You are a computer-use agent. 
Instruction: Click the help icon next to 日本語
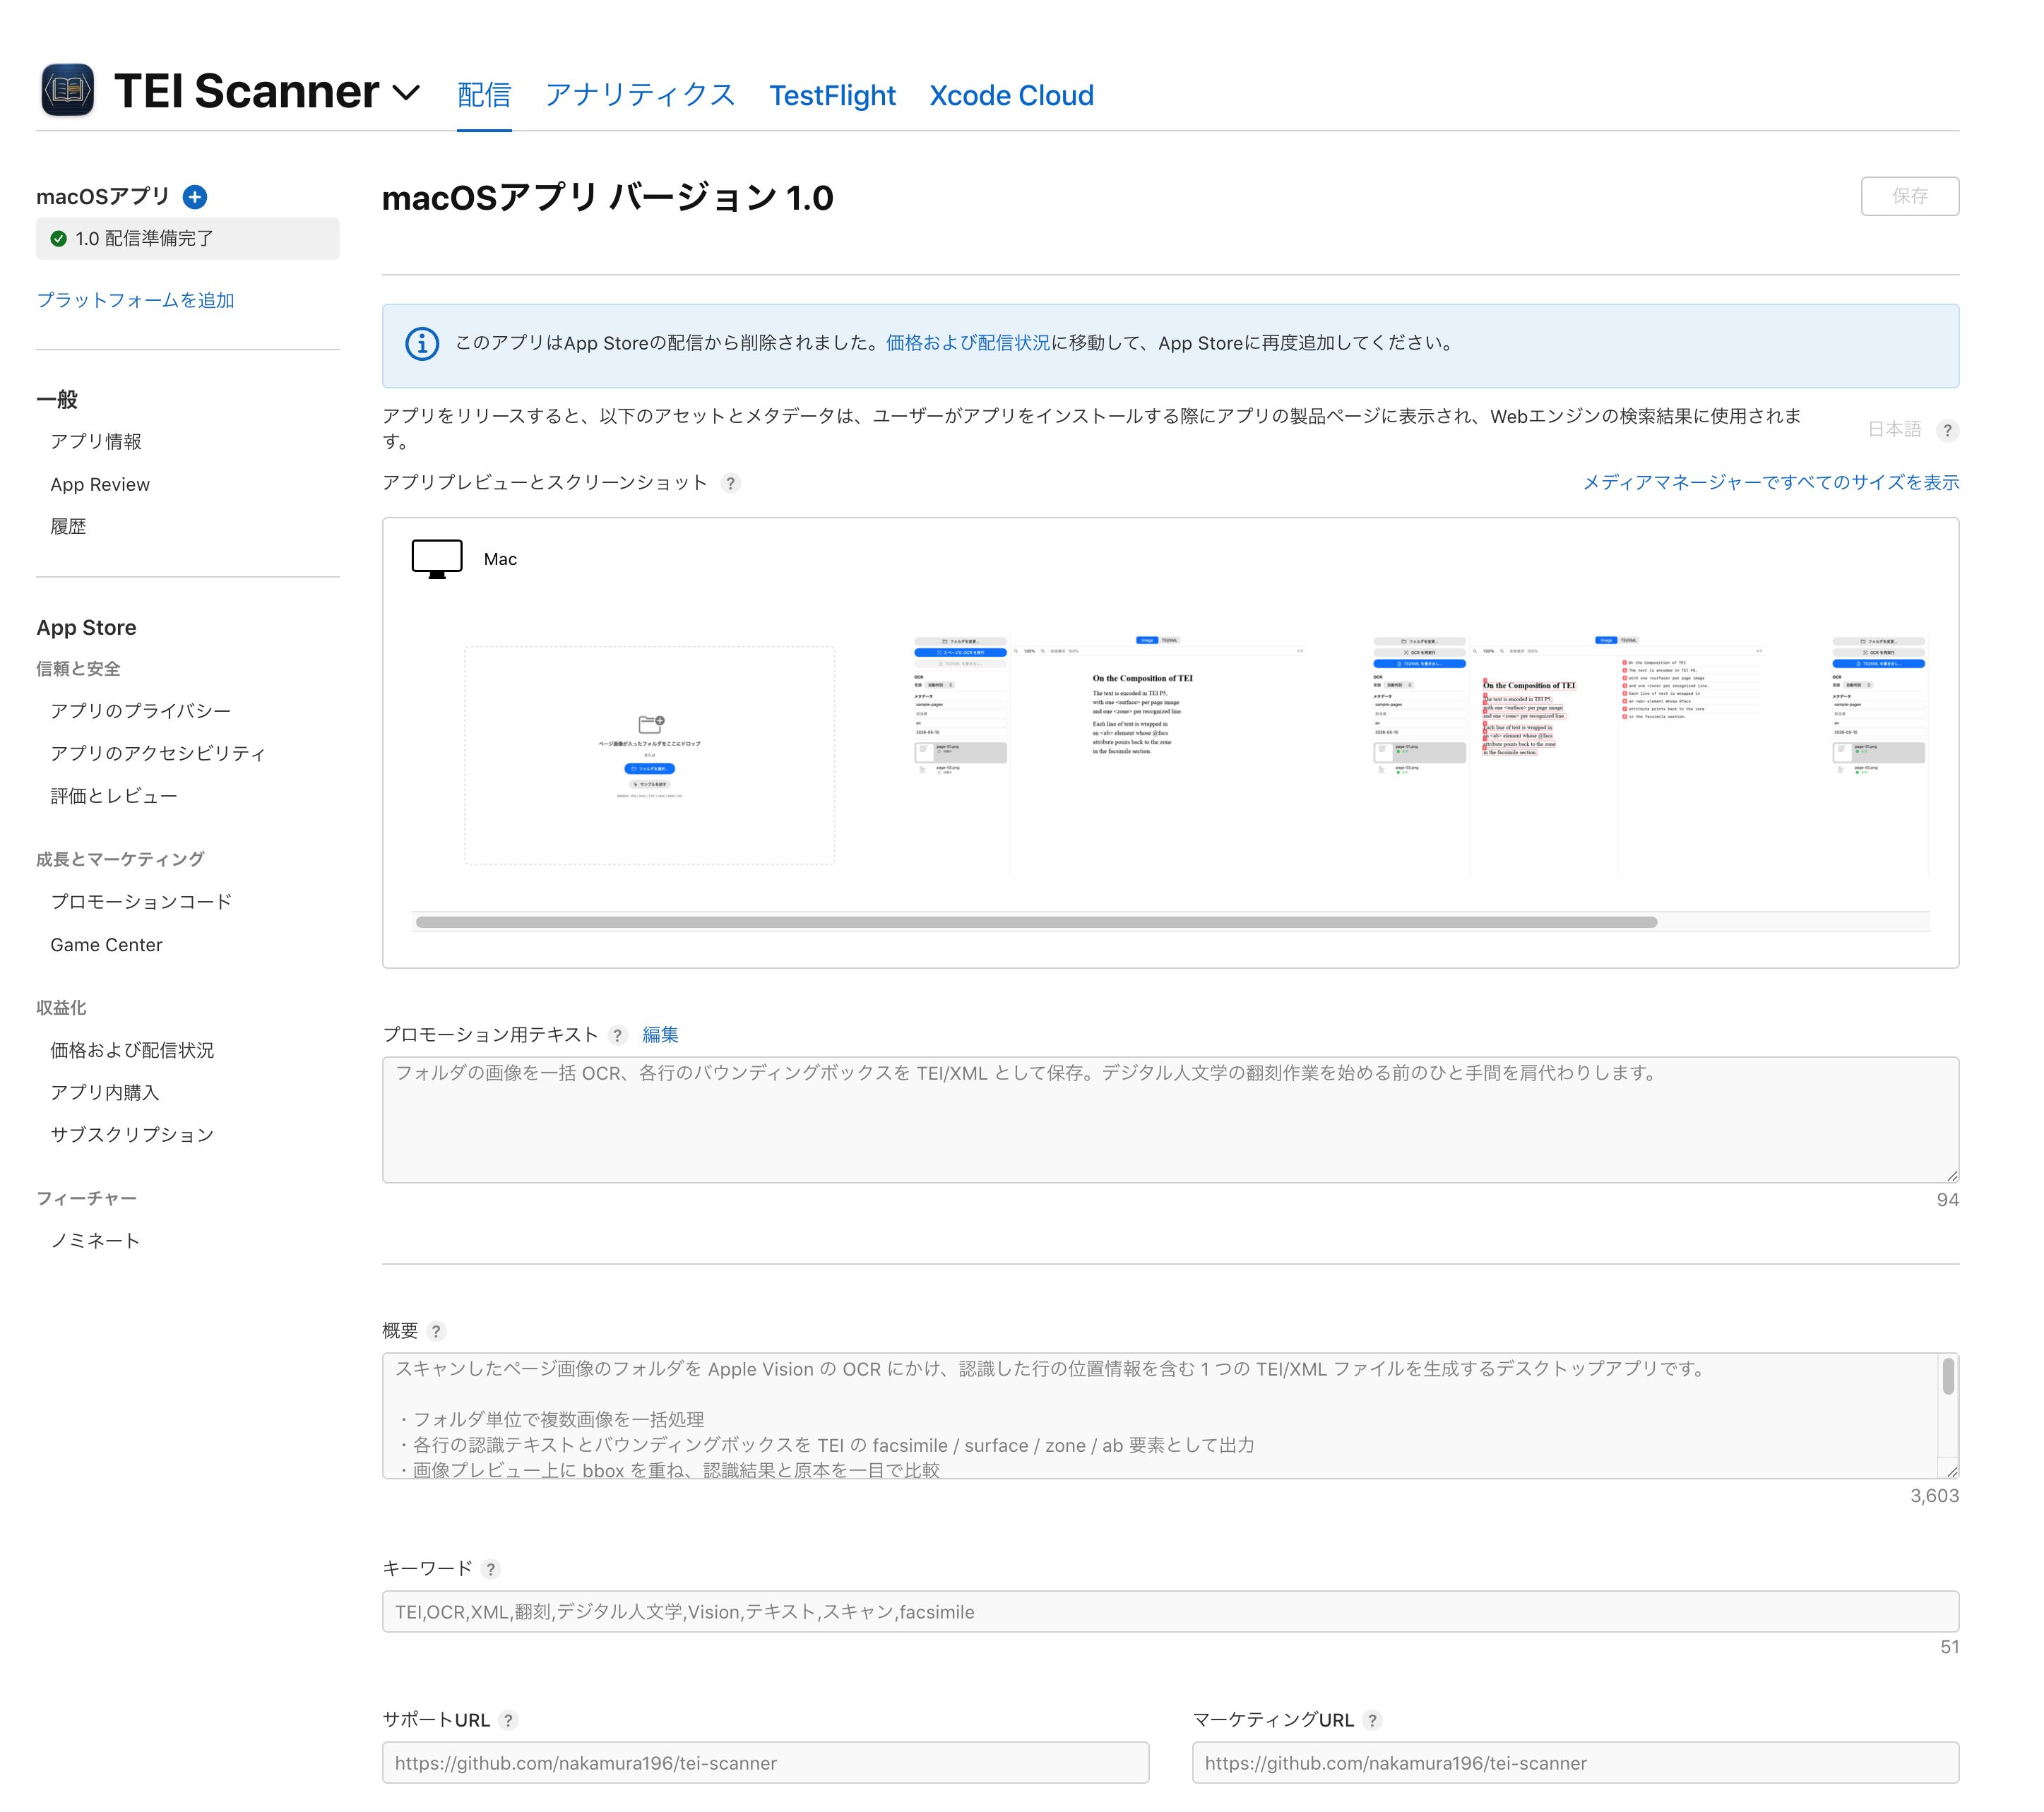[1947, 431]
